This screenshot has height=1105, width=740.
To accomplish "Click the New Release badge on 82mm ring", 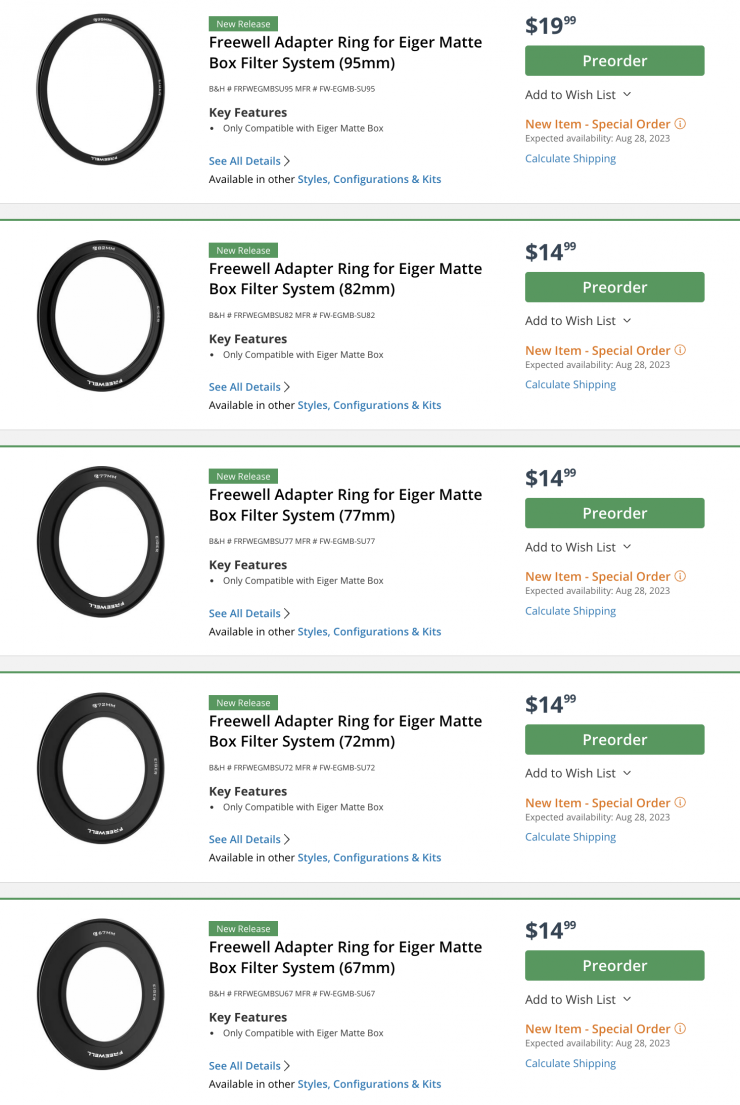I will (243, 250).
